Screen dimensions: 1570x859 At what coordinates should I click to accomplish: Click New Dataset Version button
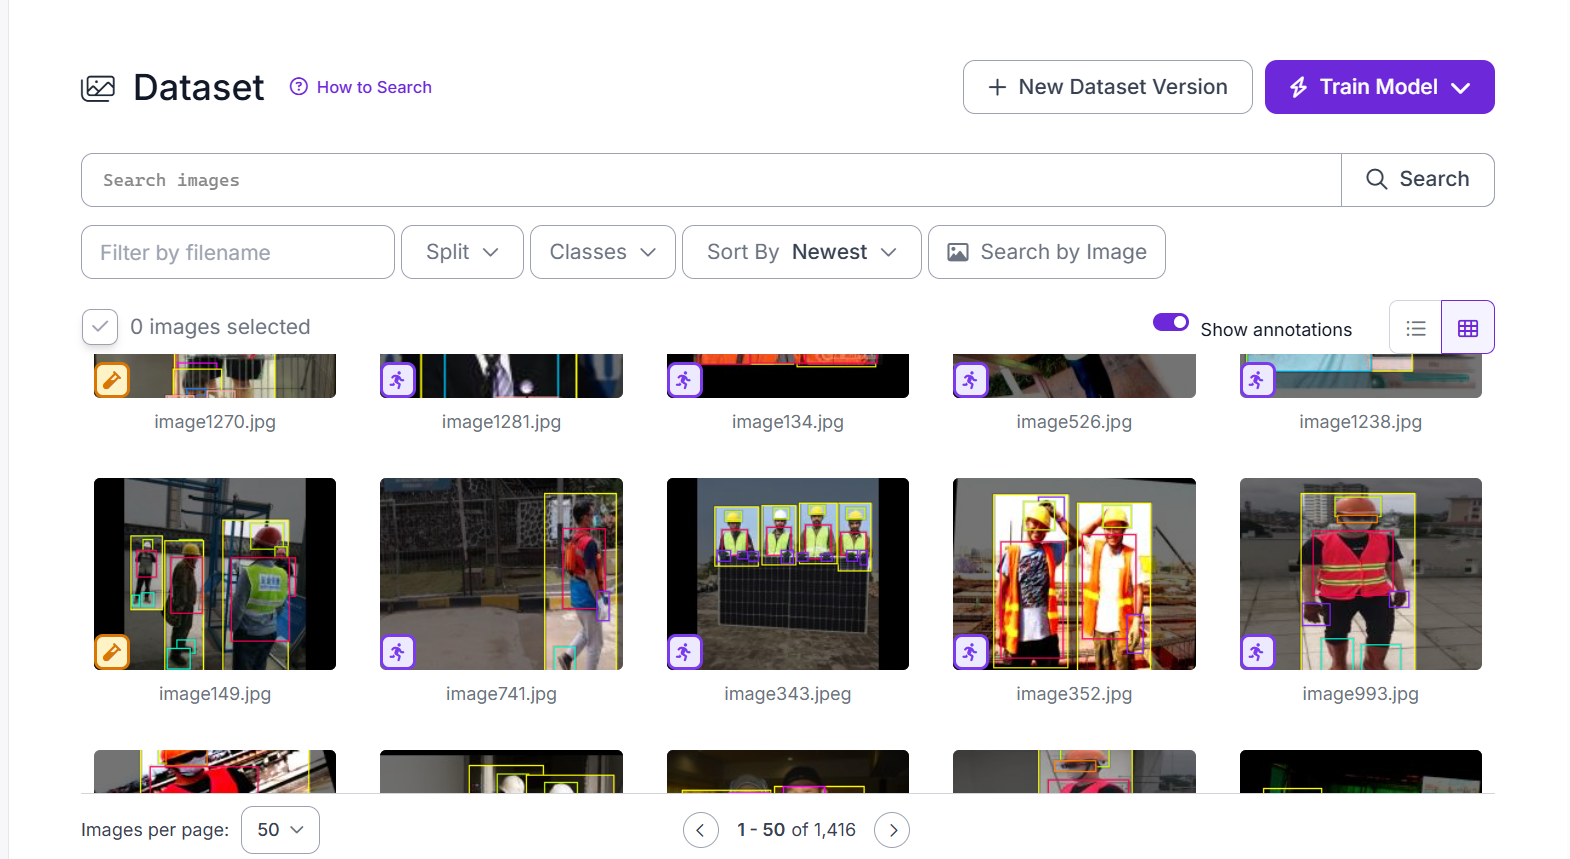[x=1107, y=87]
